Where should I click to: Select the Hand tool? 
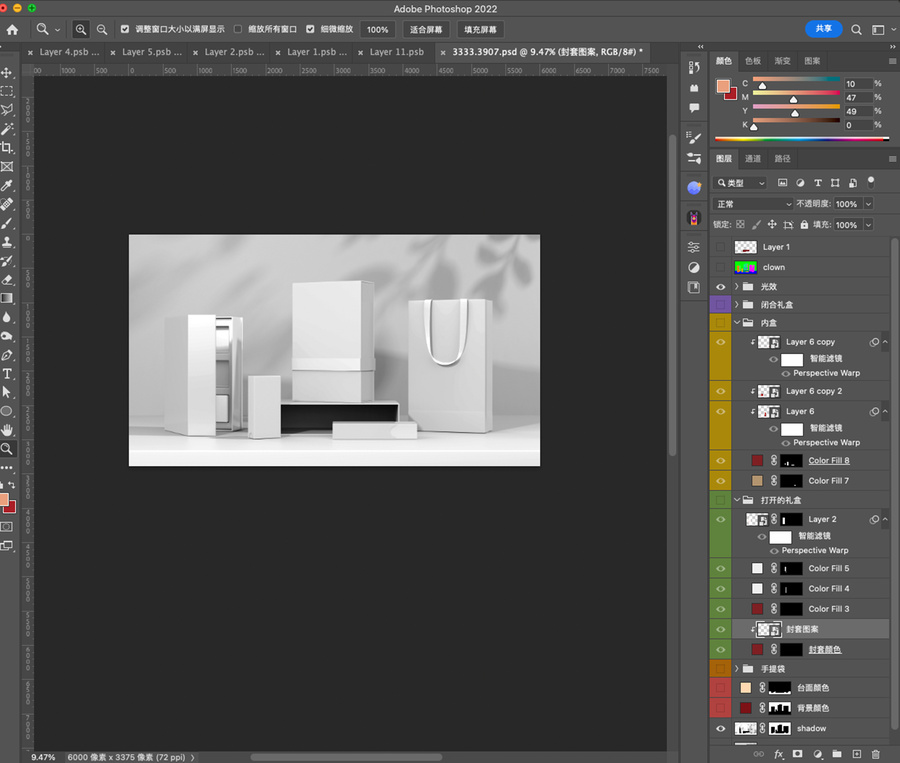[x=7, y=430]
